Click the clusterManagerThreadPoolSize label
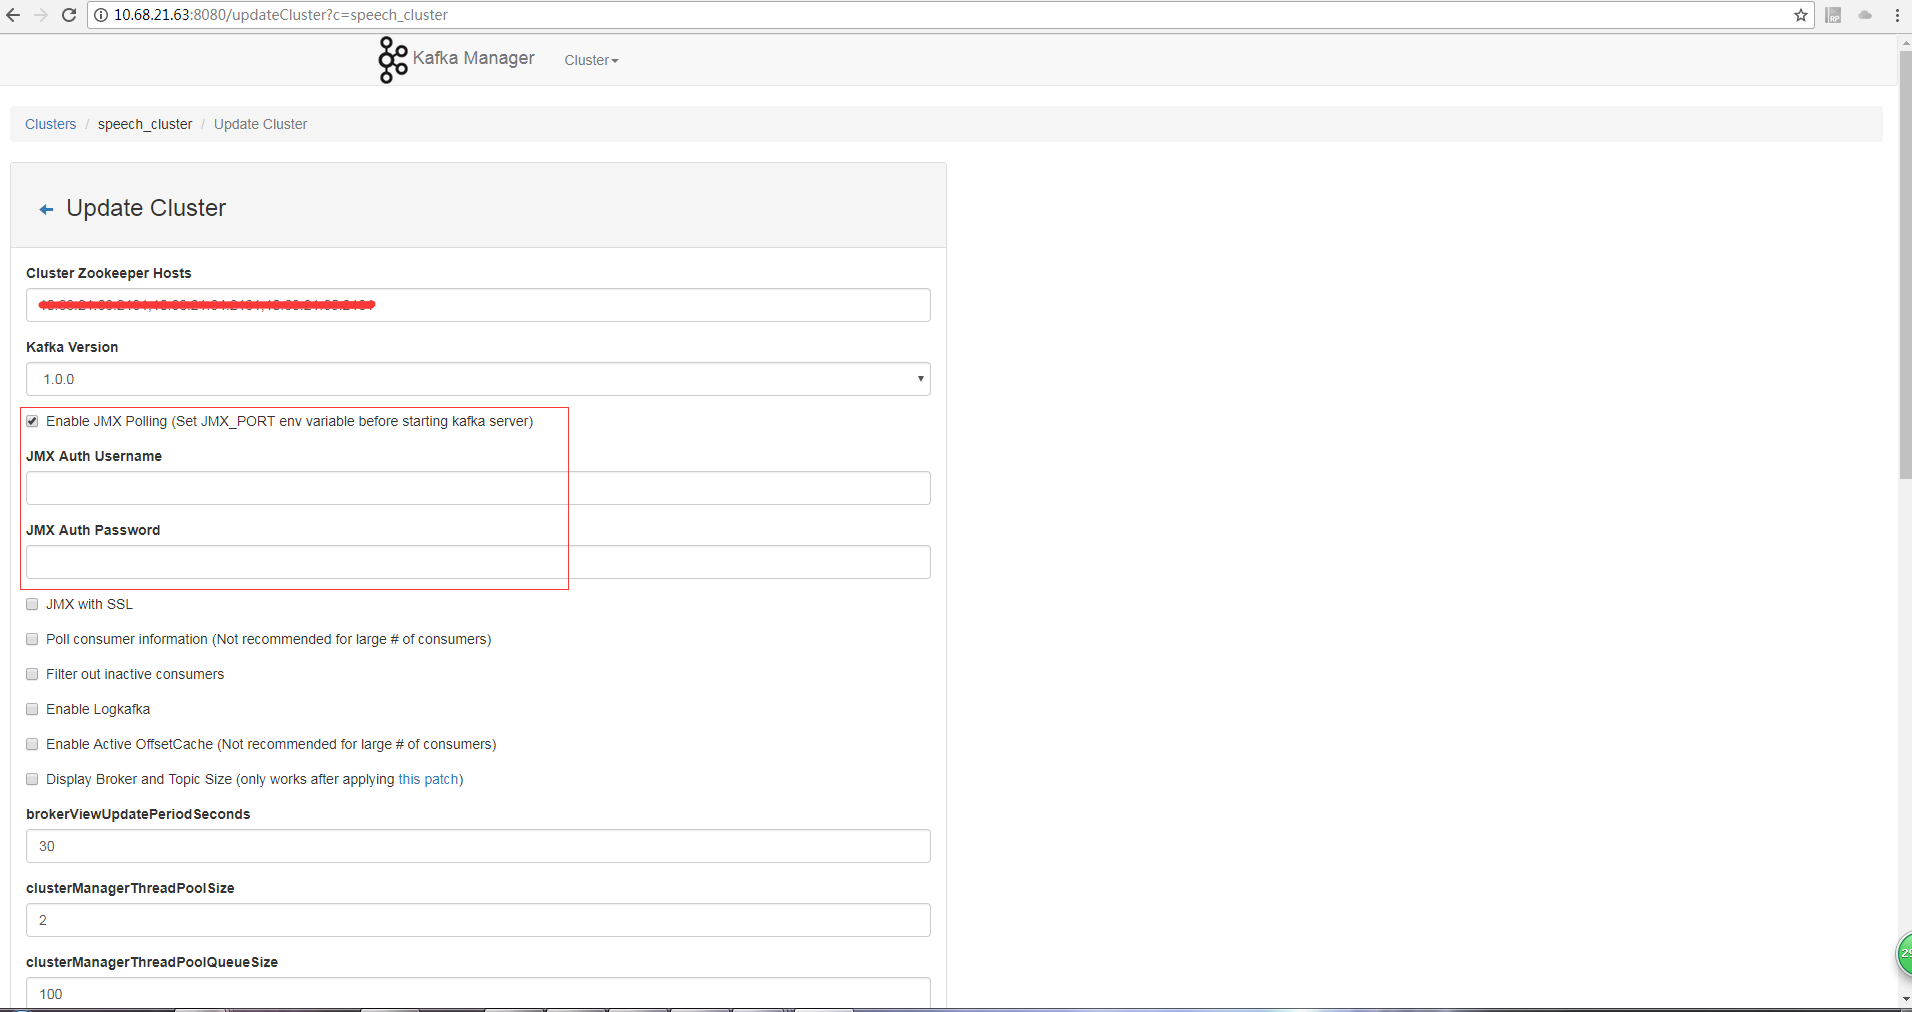 (x=130, y=888)
